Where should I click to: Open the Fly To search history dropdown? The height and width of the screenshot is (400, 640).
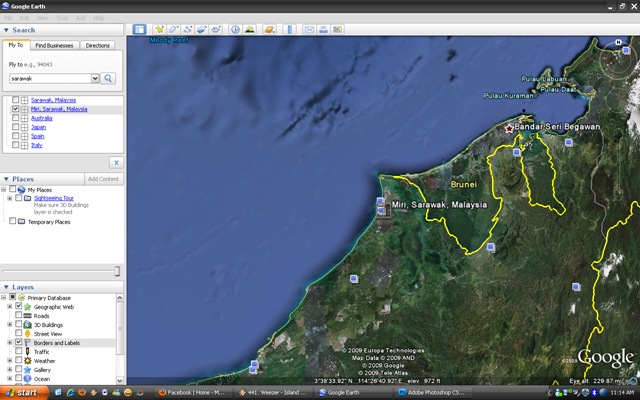(x=95, y=78)
